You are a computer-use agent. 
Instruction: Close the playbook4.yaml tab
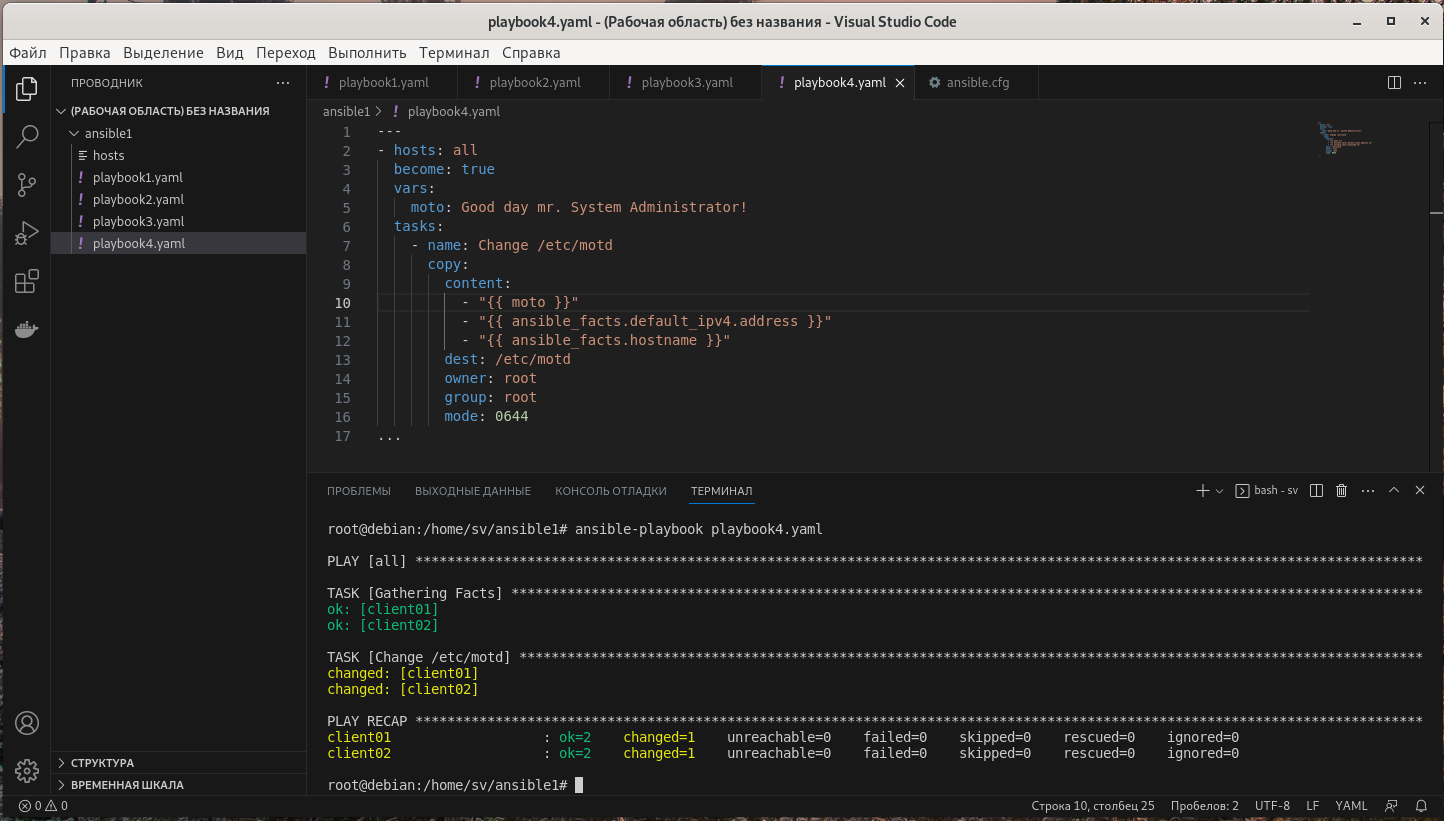900,83
